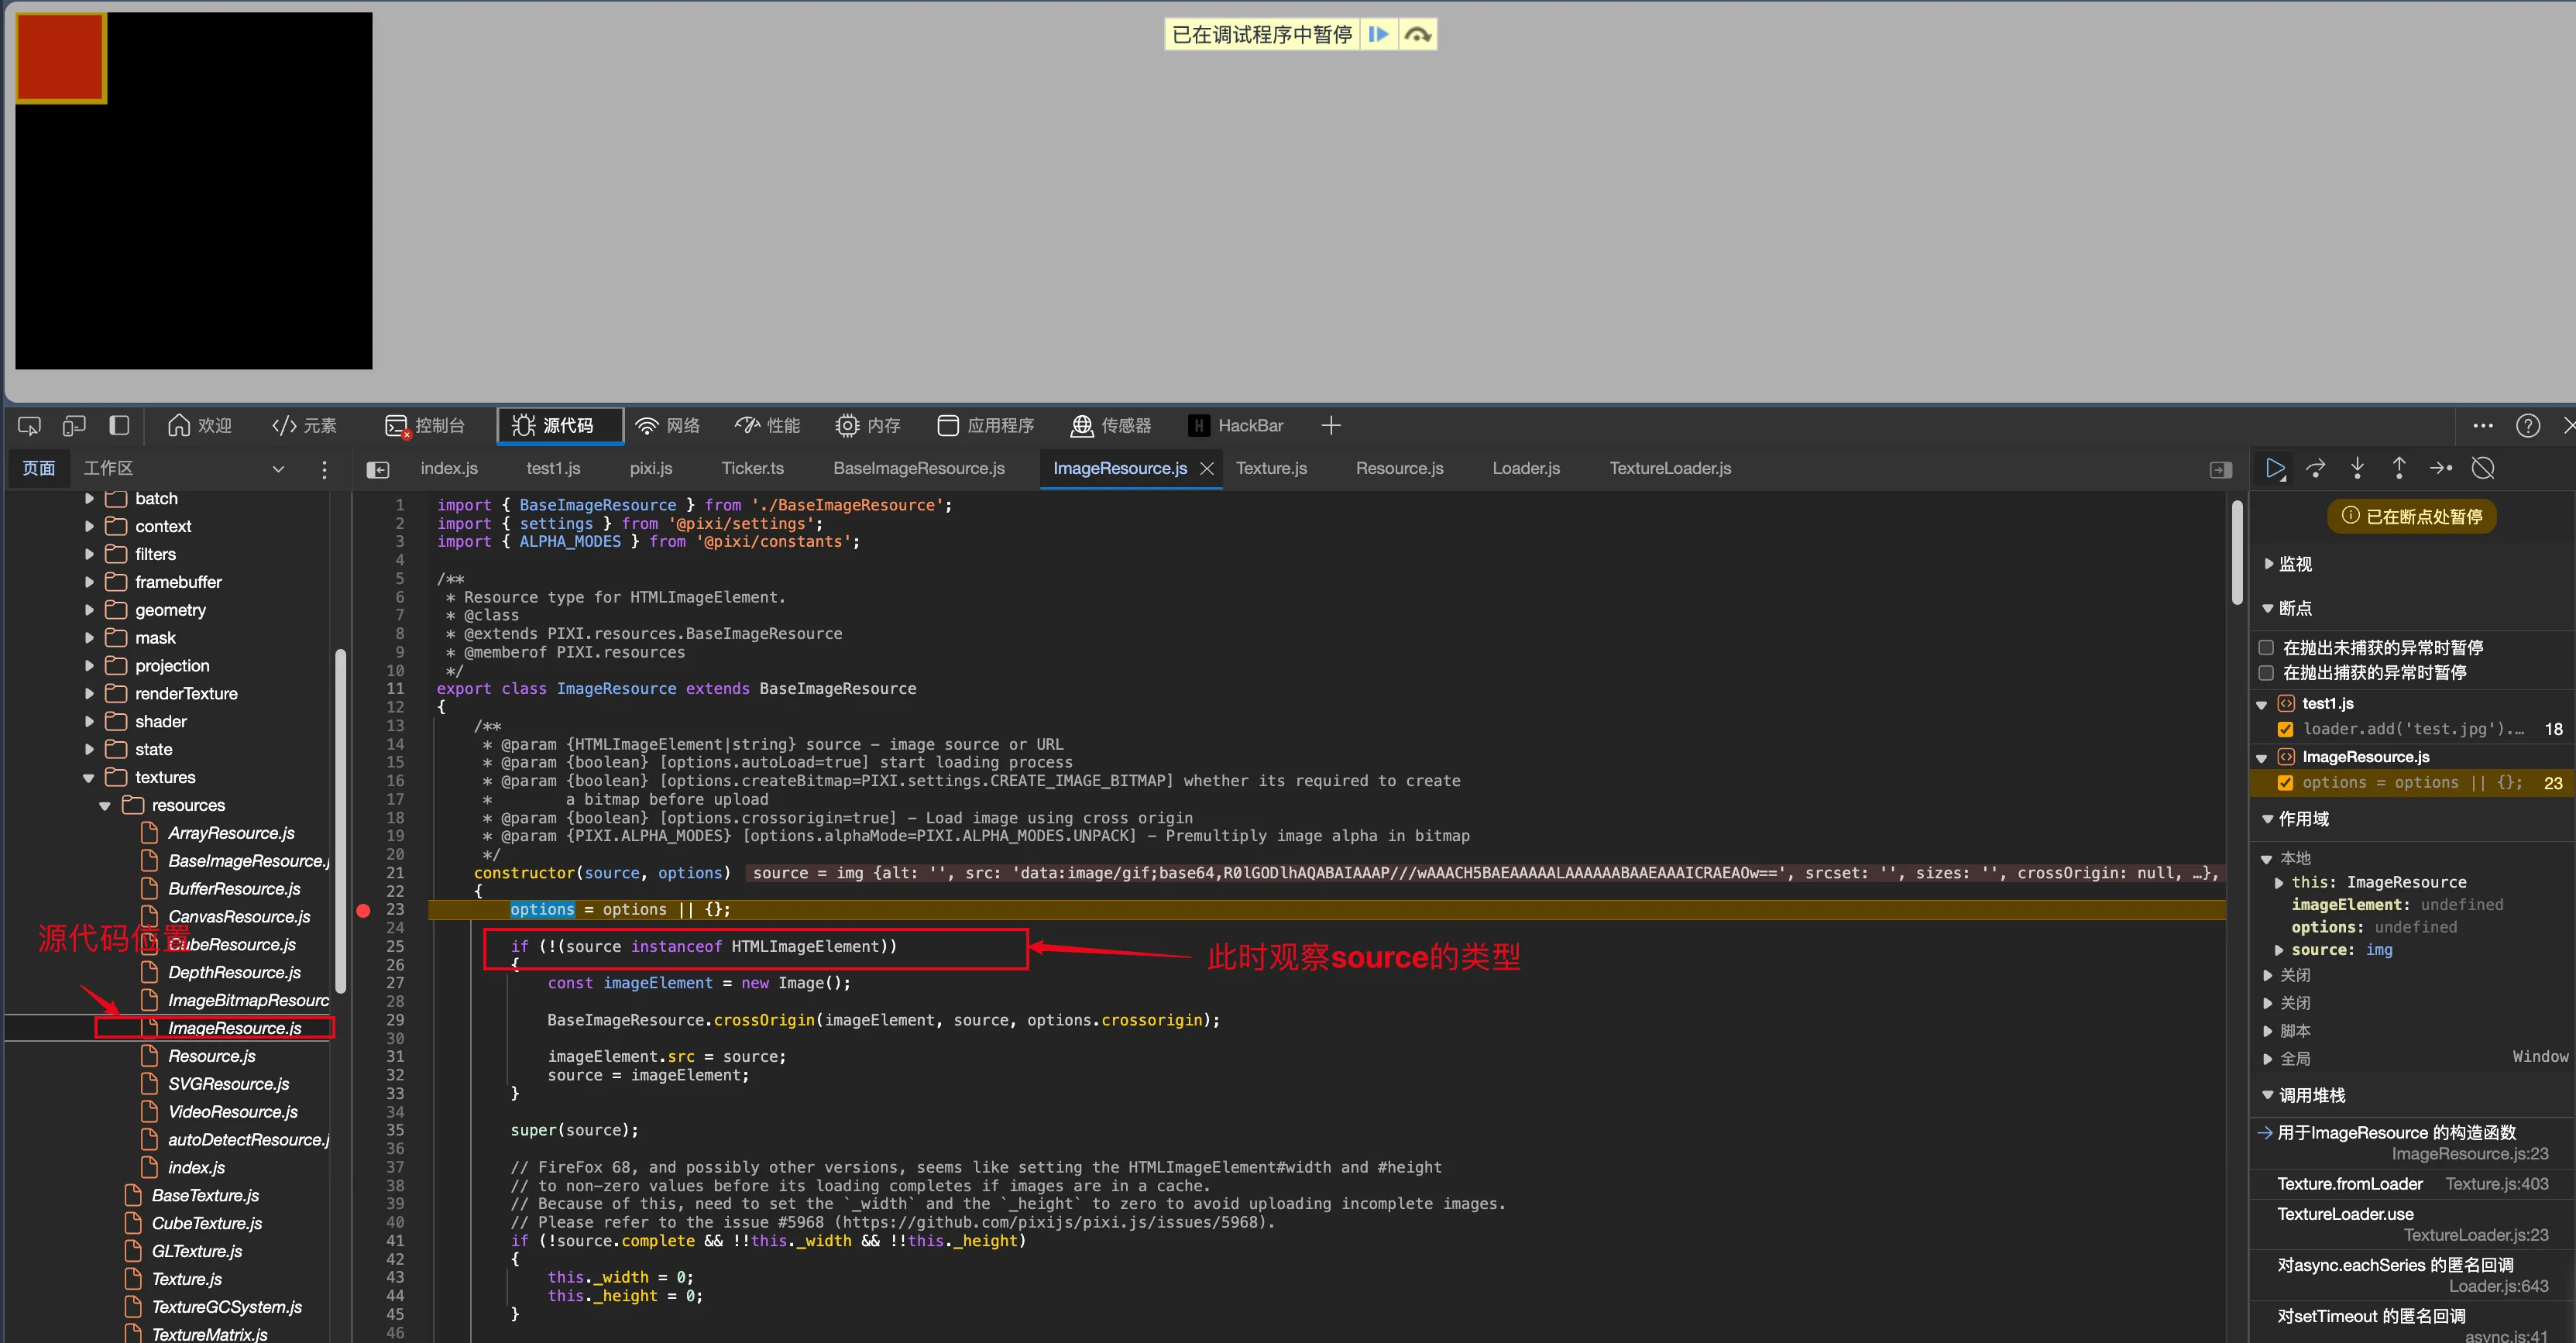Expand the this: ImageResource scope entry
The image size is (2576, 1343).
(x=2279, y=883)
